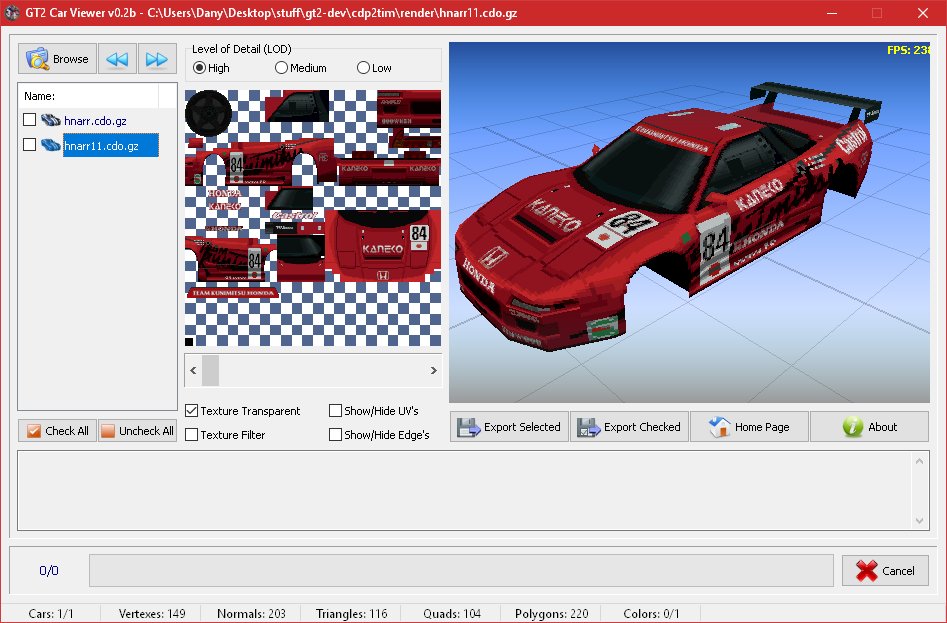The image size is (947, 623).
Task: Click the Name column header
Action: pos(89,96)
